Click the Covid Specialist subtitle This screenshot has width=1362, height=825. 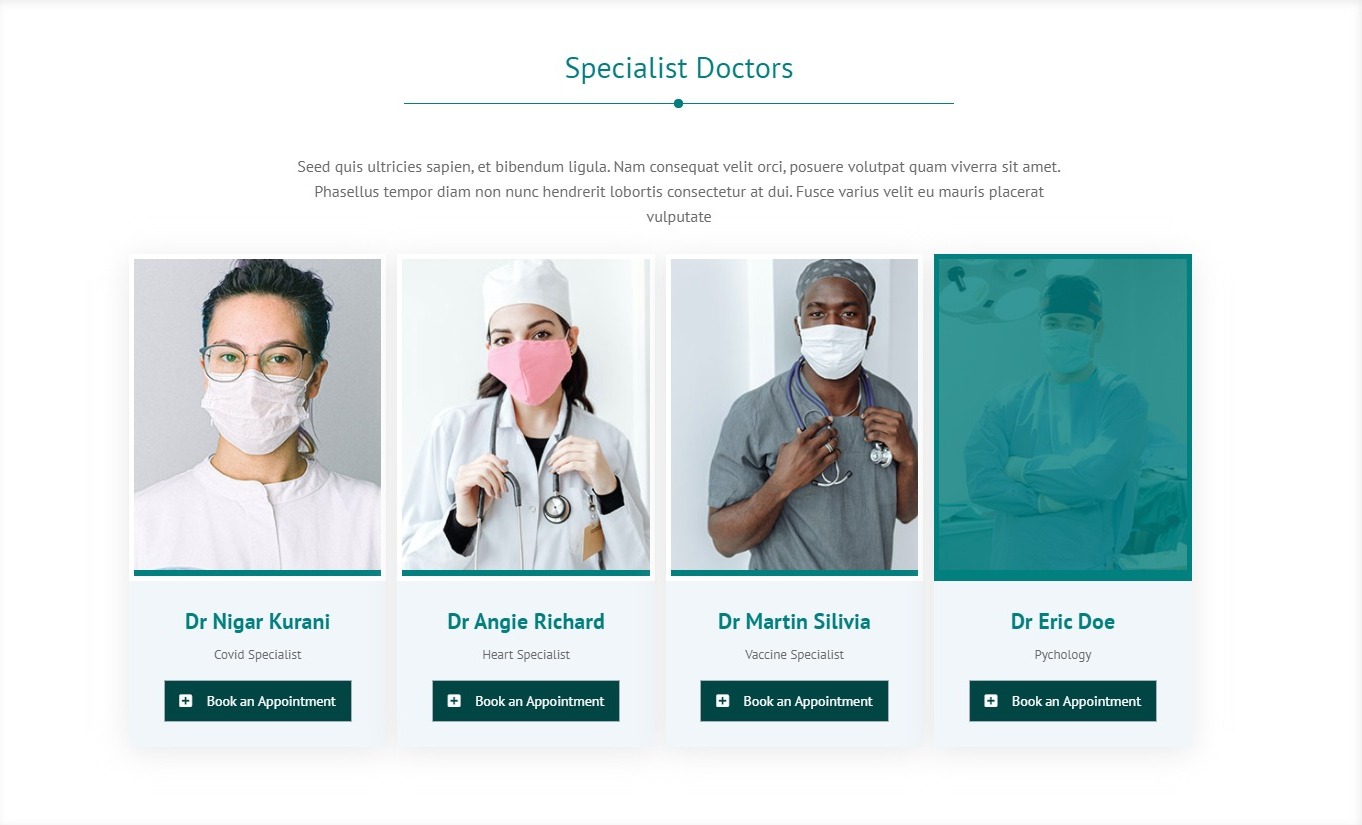point(257,655)
